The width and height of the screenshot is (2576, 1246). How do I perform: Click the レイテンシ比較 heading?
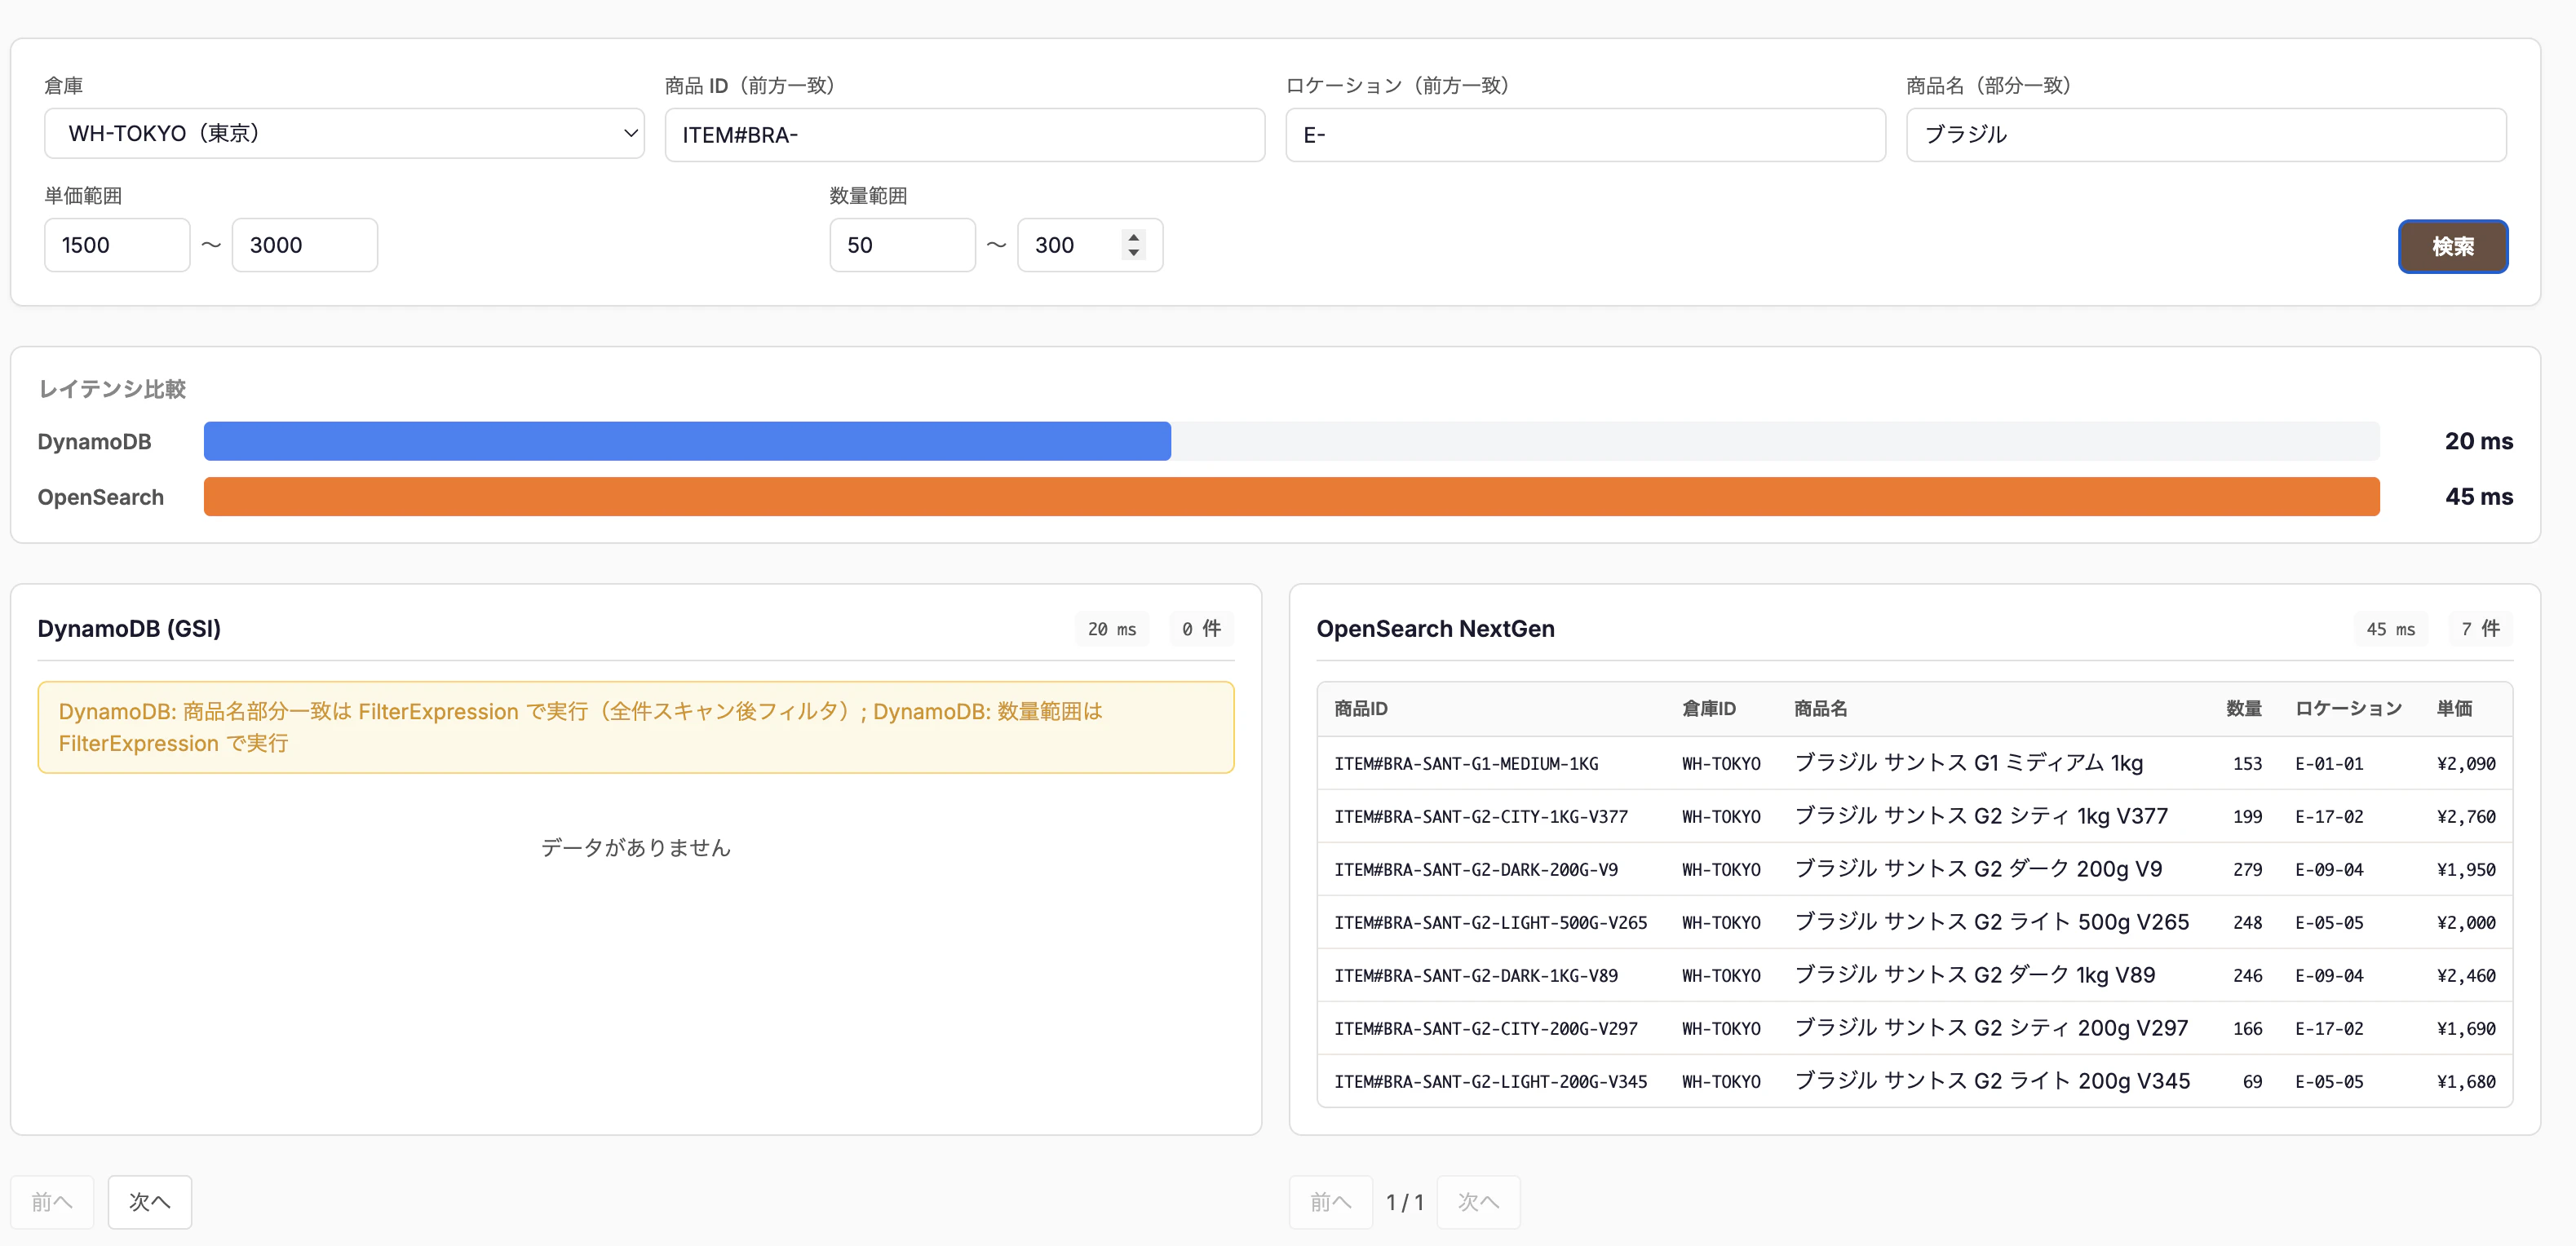click(x=112, y=389)
